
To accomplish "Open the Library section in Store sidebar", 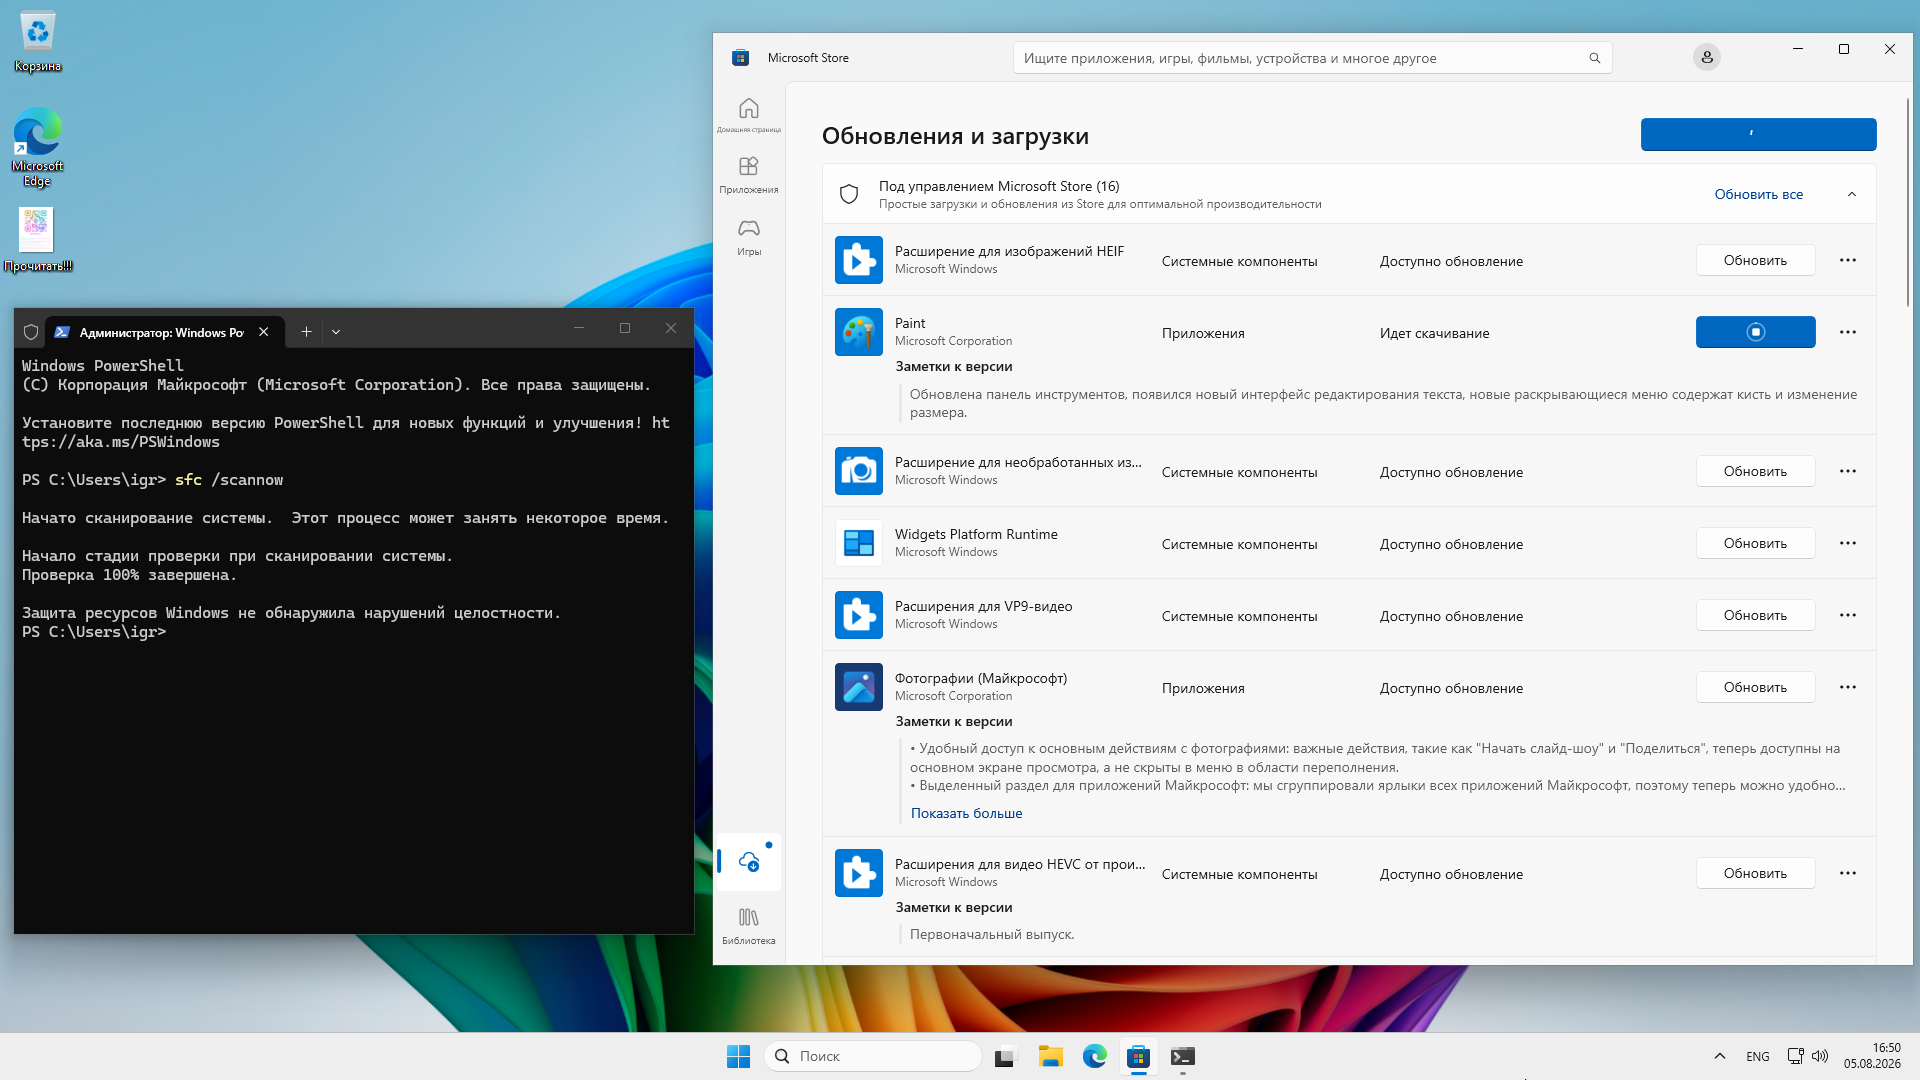I will pyautogui.click(x=749, y=925).
